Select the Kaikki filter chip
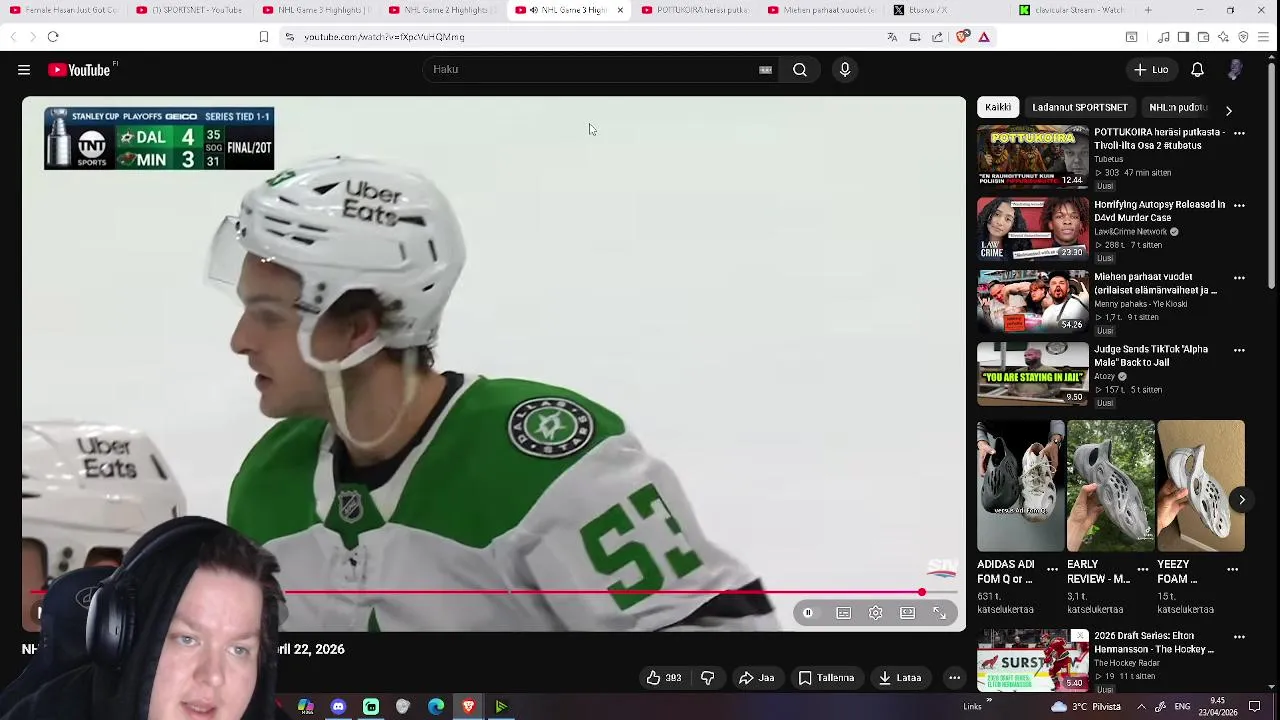This screenshot has height=720, width=1280. tap(998, 107)
